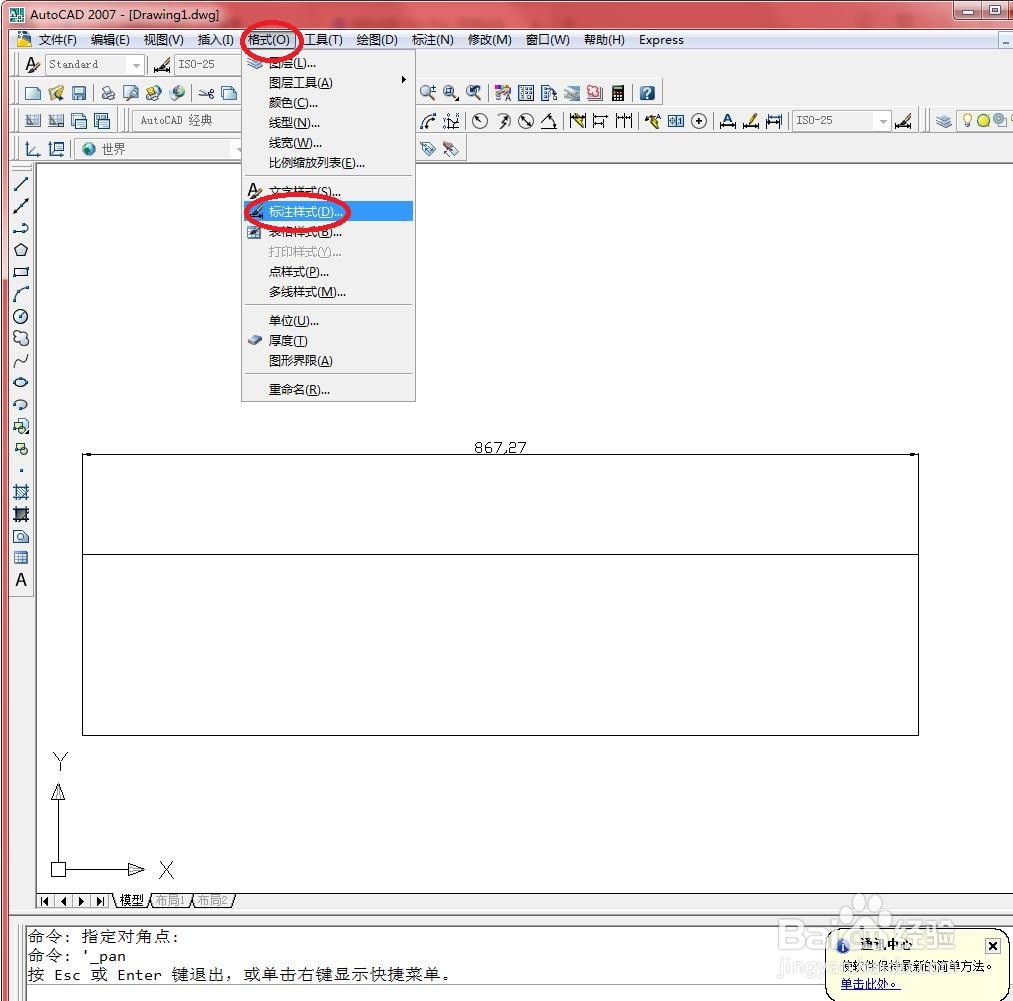The width and height of the screenshot is (1013, 1001).
Task: Click the Layer Properties Manager icon
Action: click(x=943, y=121)
